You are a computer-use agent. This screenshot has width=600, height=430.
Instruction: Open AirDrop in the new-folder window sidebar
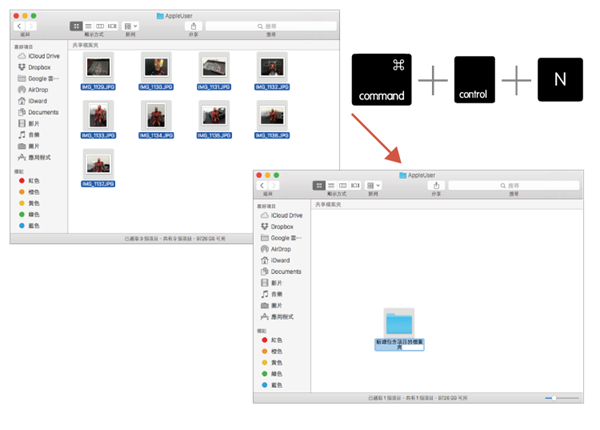pyautogui.click(x=276, y=249)
